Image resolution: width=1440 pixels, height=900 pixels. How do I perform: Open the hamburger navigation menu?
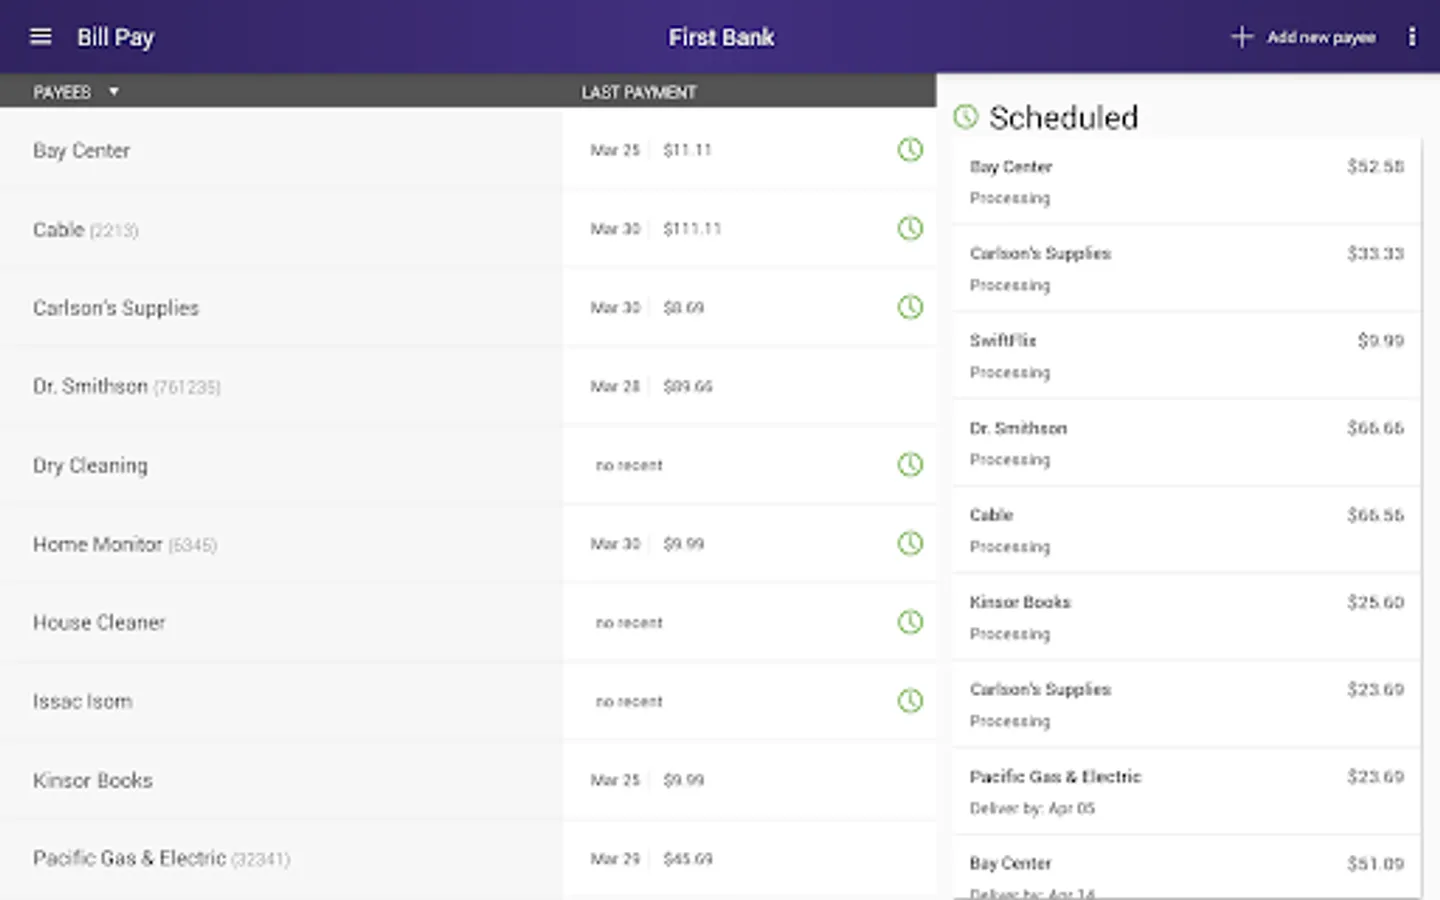41,37
